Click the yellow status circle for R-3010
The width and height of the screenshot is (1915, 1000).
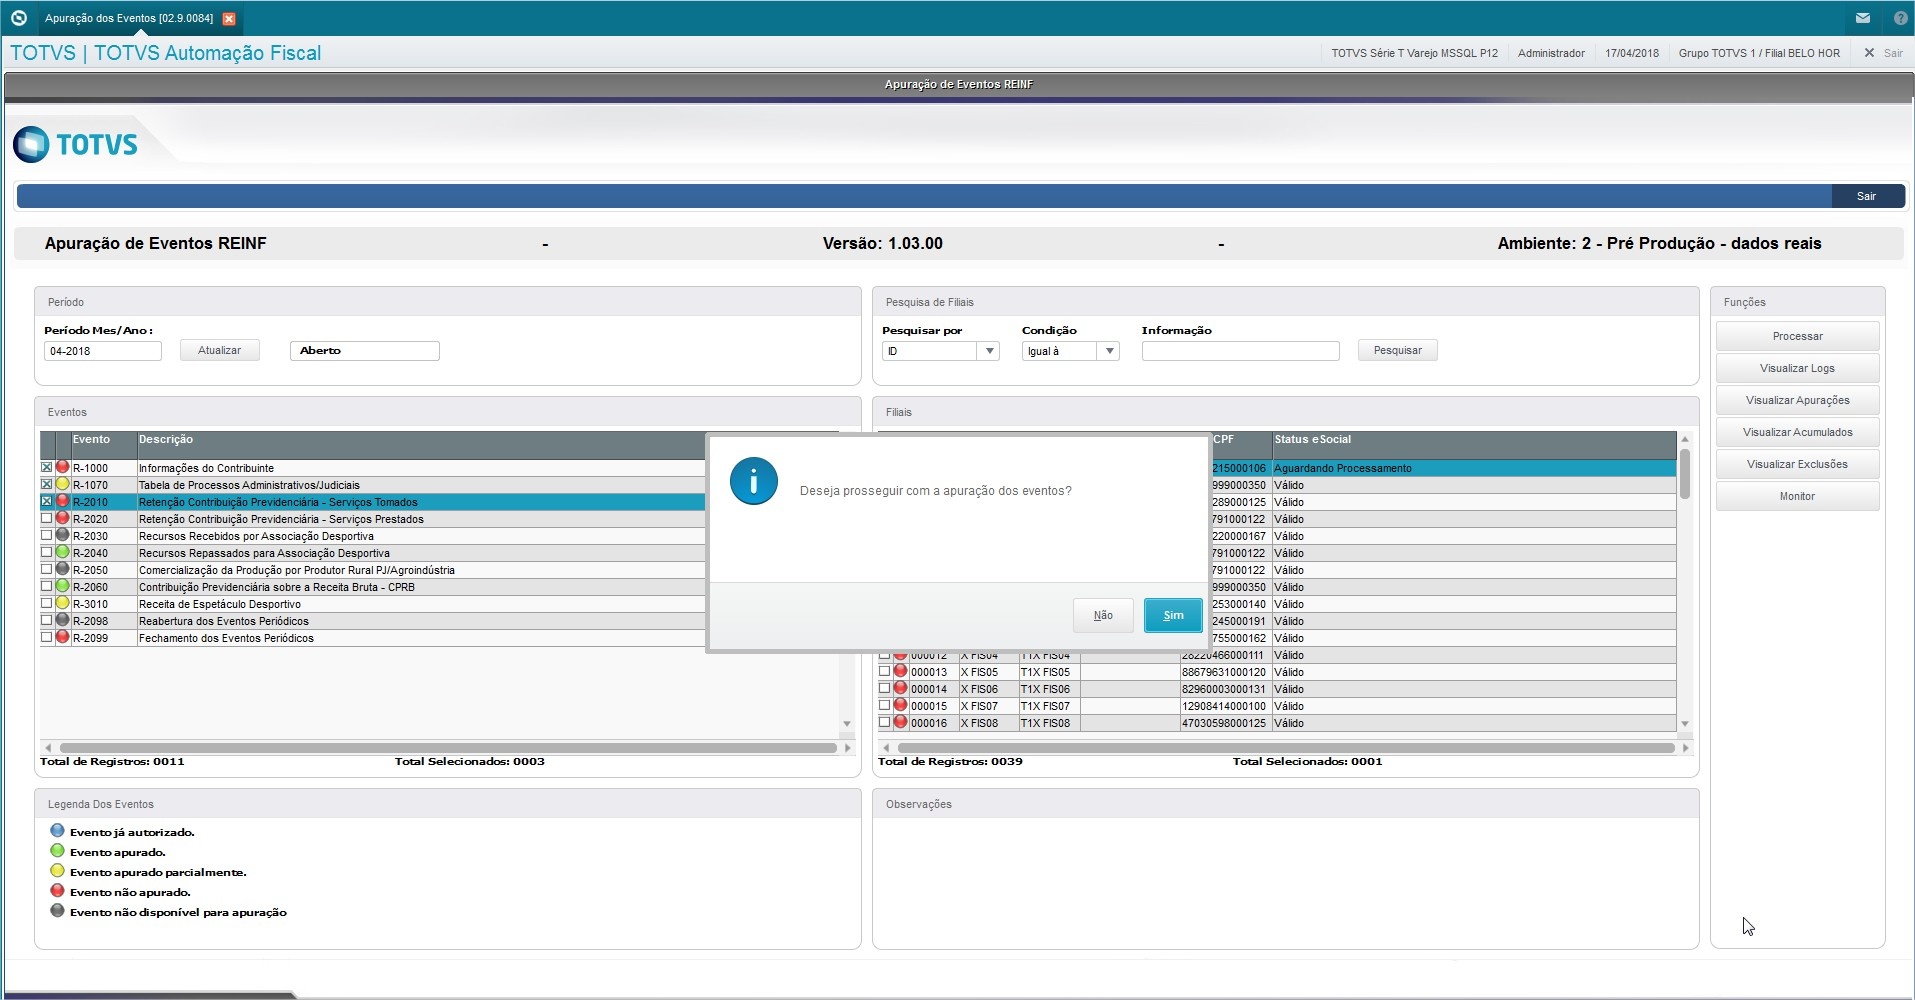pos(62,603)
